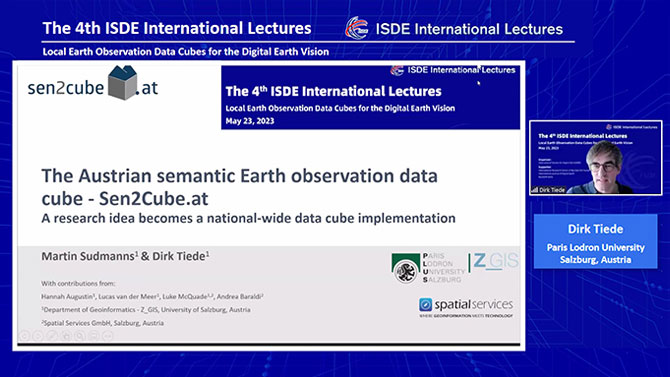Open the more options ellipsis slideshow control
This screenshot has width=670, height=377.
click(x=108, y=336)
